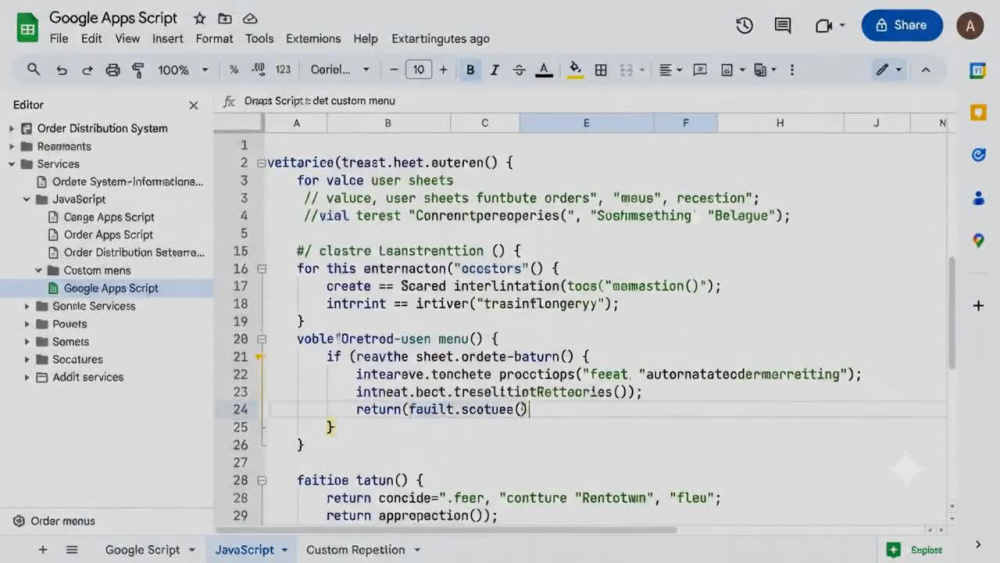
Task: Click the vertical scrollbar thumb
Action: pyautogui.click(x=951, y=312)
